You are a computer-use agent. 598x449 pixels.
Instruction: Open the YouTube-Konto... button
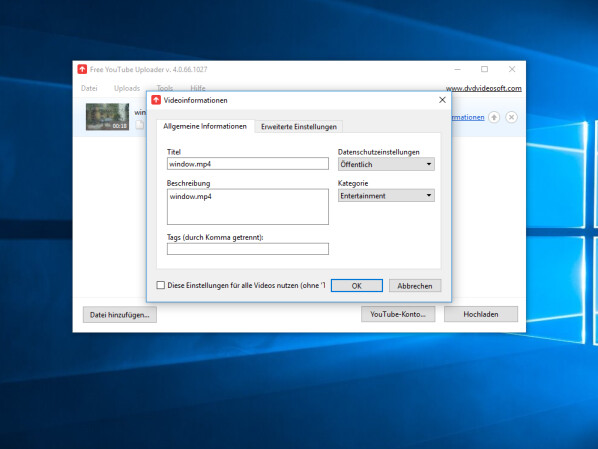pos(398,314)
